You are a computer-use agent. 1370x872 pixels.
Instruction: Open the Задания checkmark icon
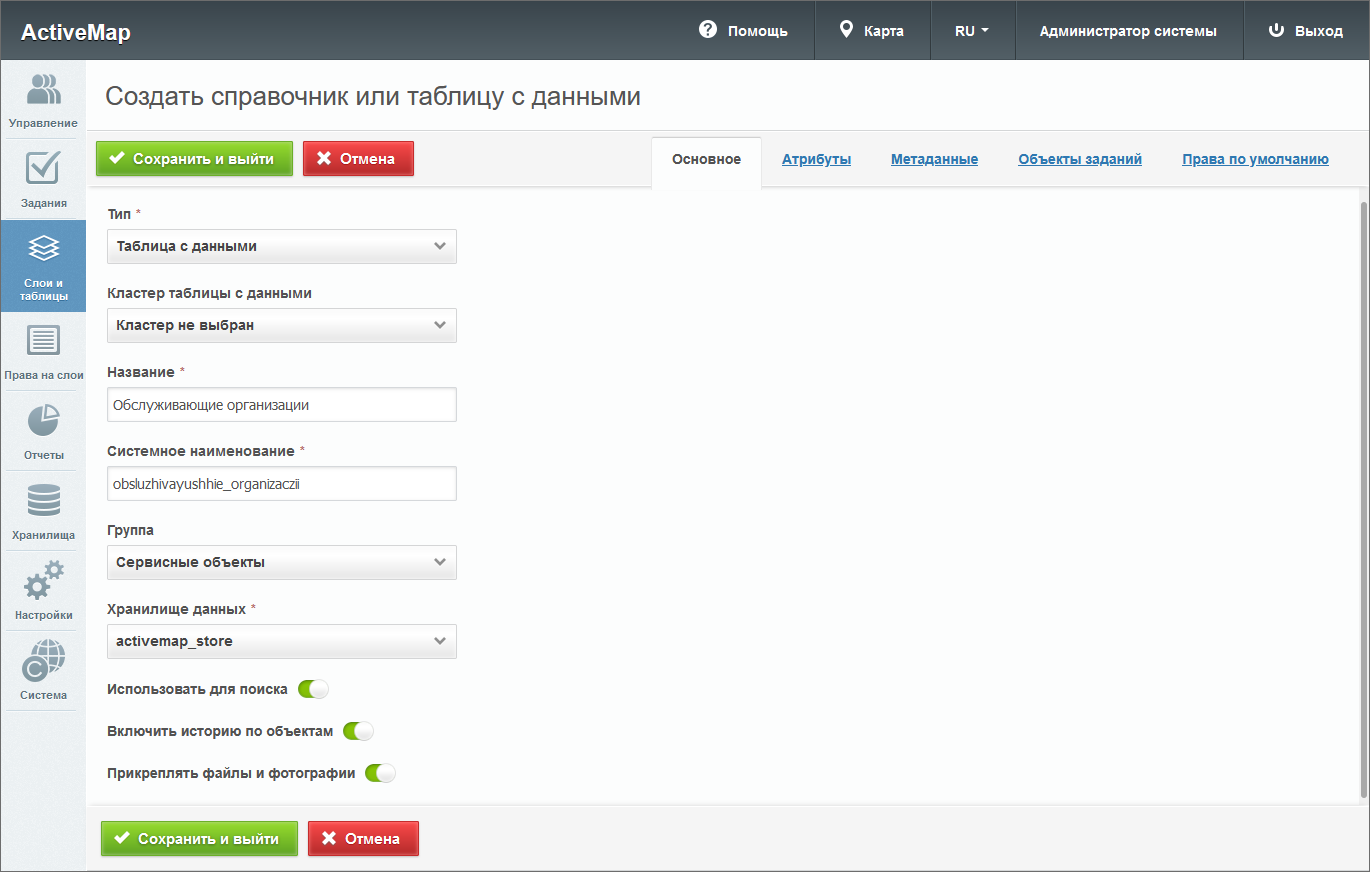tap(43, 178)
